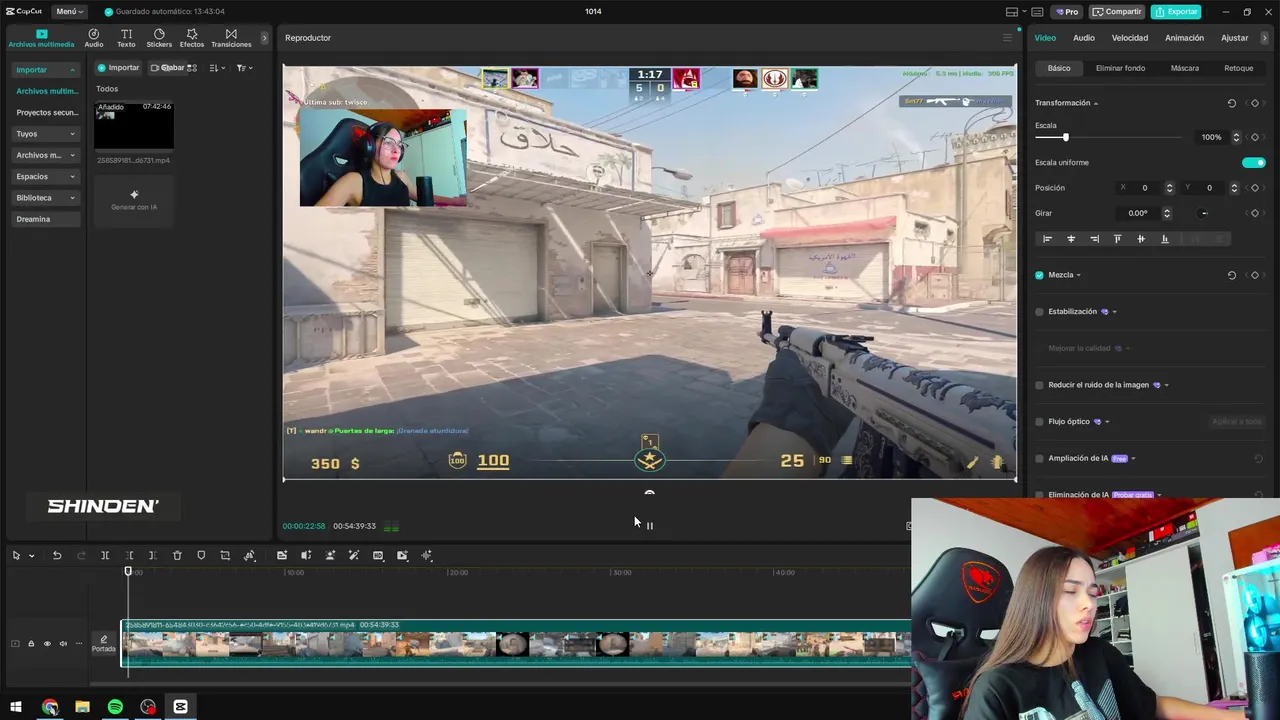Click the undo arrow in timeline toolbar
This screenshot has width=1280, height=720.
[57, 555]
